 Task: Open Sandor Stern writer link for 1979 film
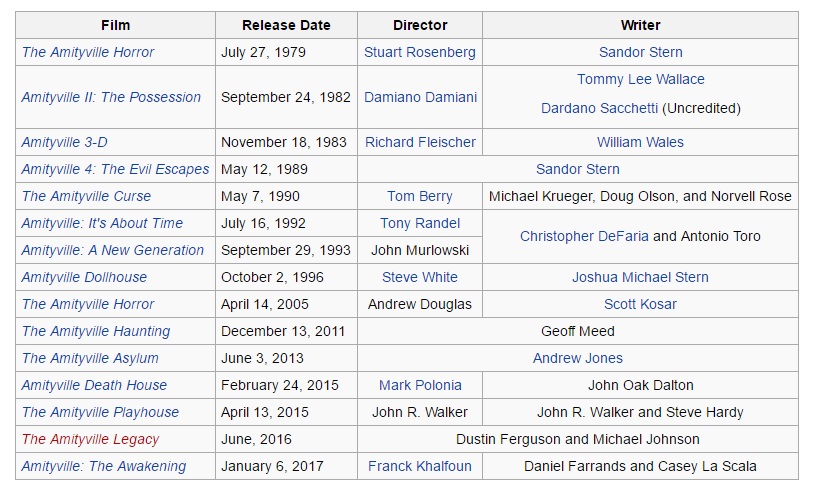pyautogui.click(x=641, y=52)
